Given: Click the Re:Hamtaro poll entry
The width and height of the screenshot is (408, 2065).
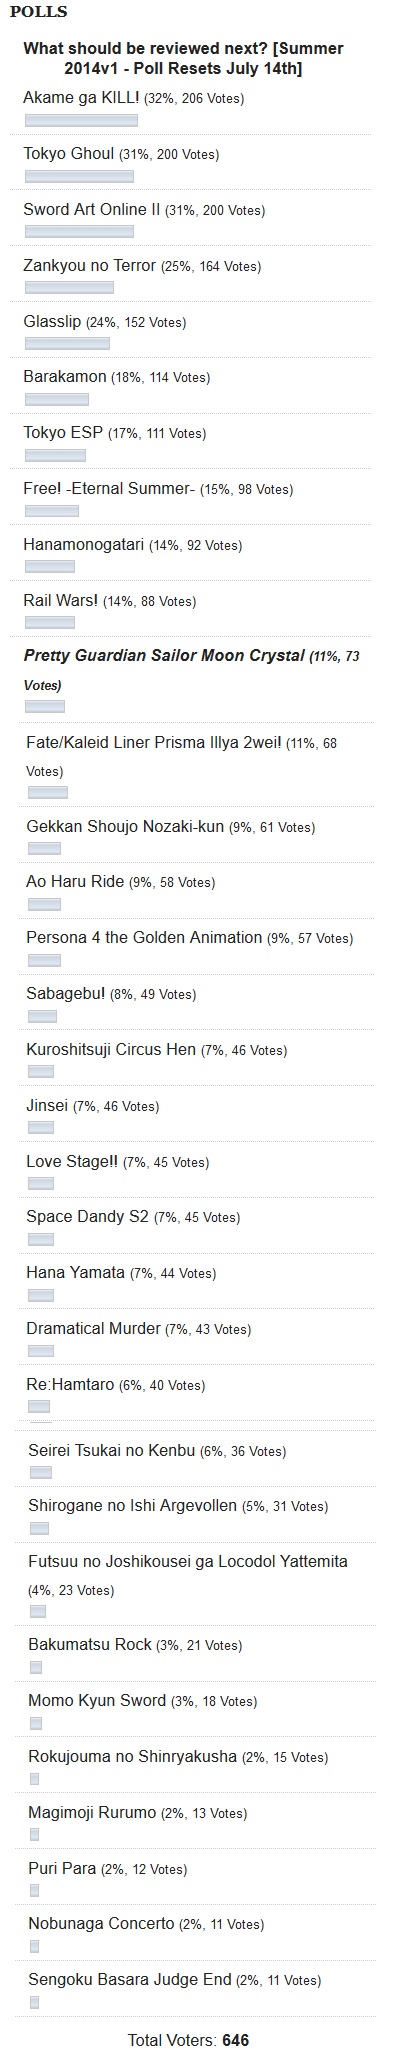Looking at the screenshot, I should [x=116, y=1385].
